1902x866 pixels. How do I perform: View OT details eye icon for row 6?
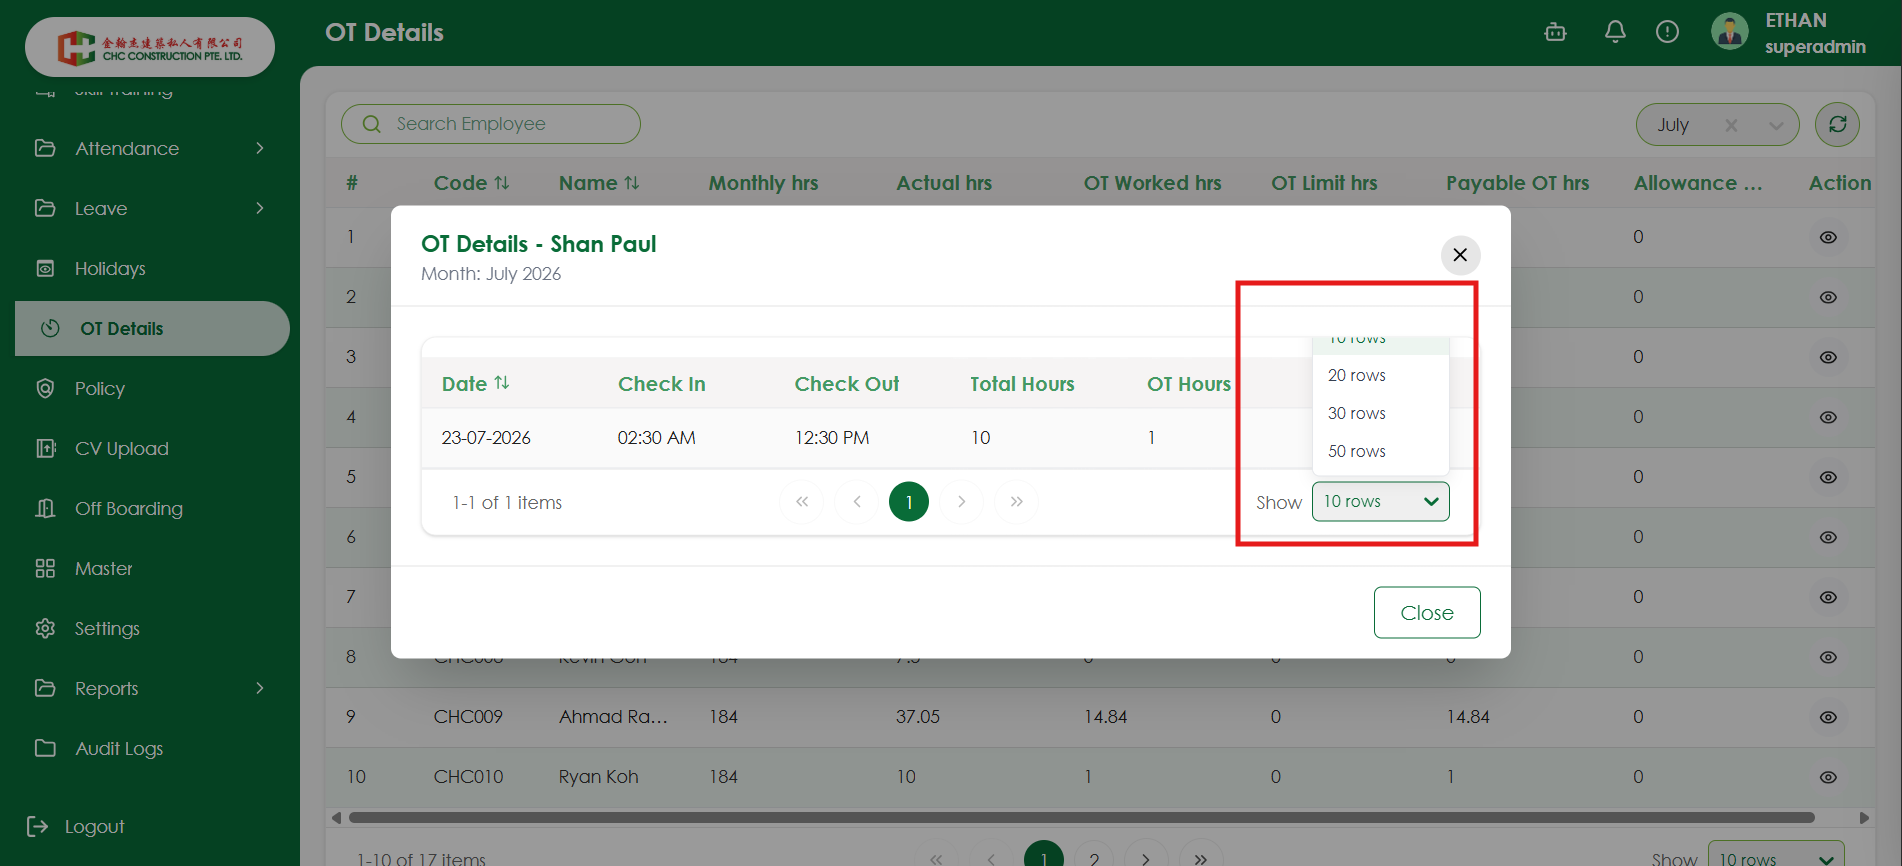1828,537
